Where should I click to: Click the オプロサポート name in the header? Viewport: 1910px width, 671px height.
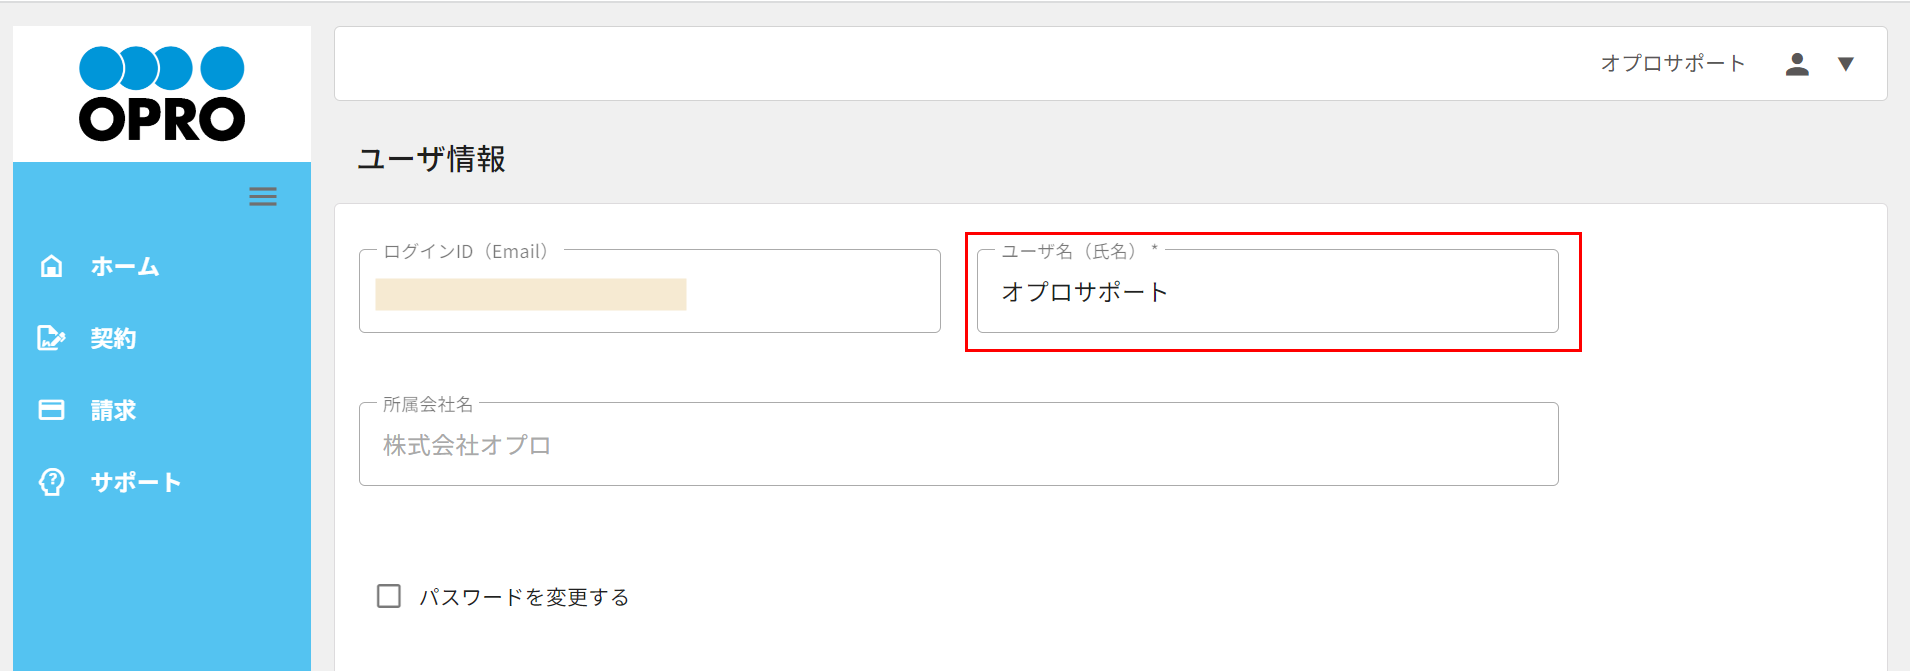click(1672, 64)
